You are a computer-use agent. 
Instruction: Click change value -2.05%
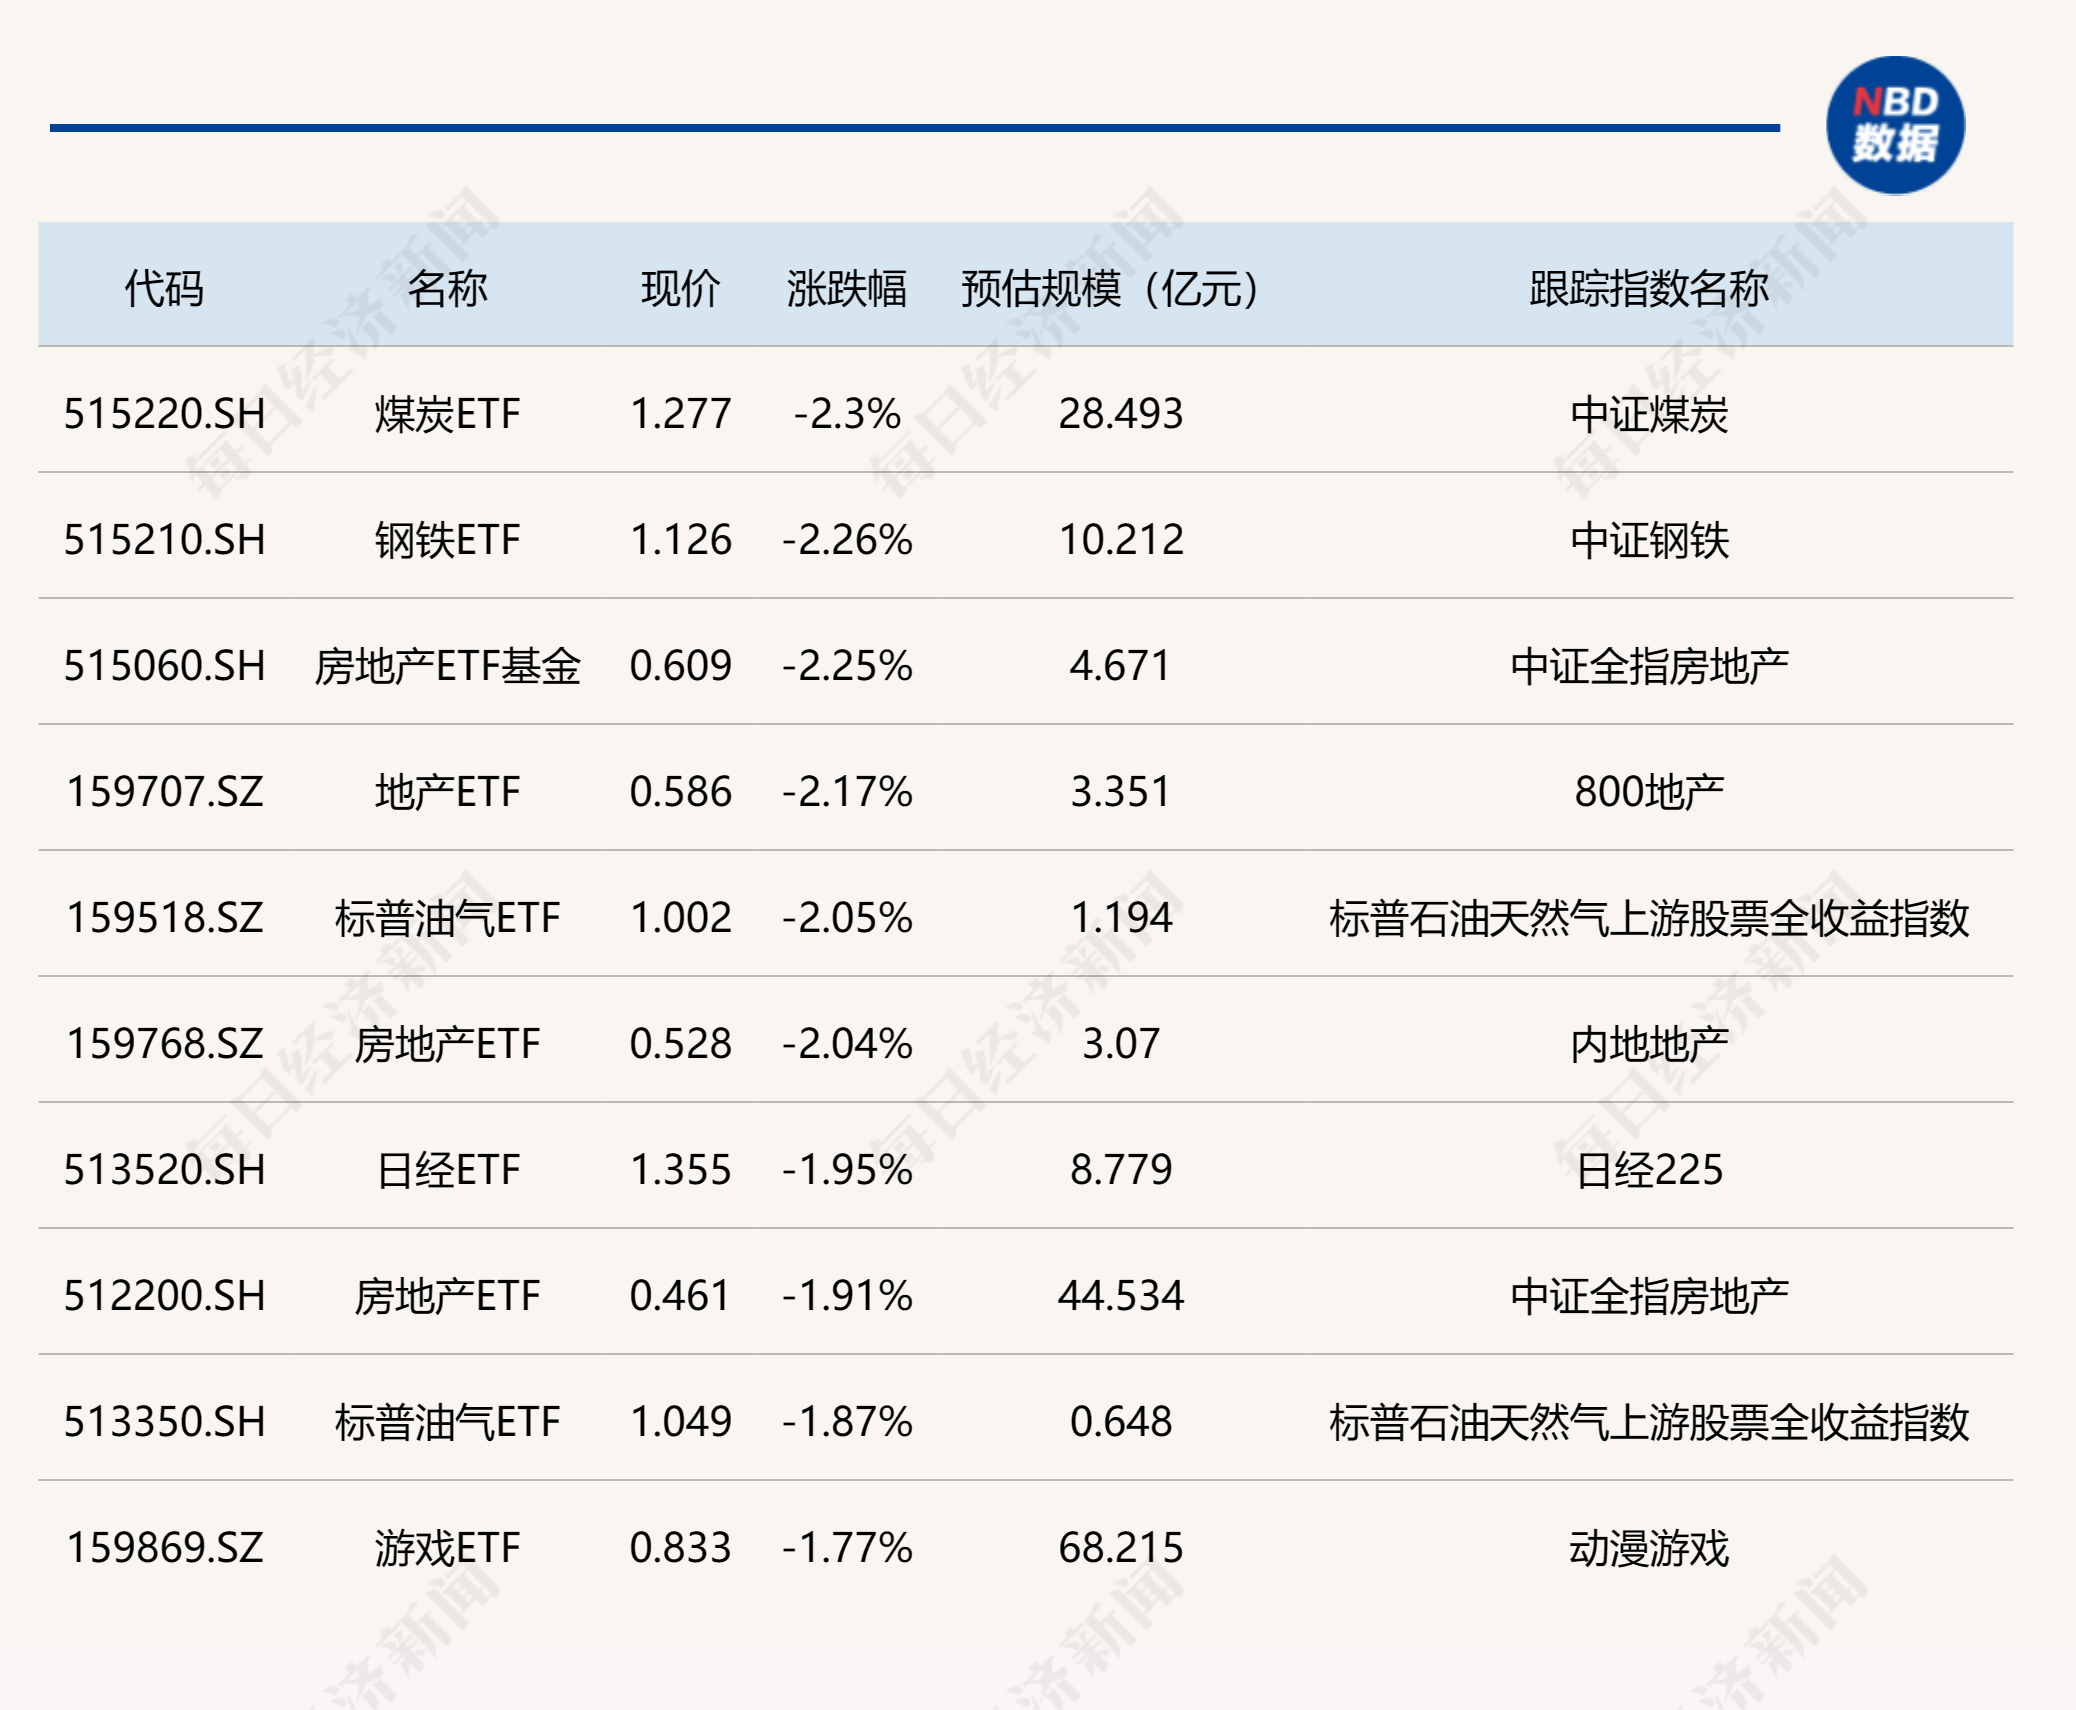847,918
